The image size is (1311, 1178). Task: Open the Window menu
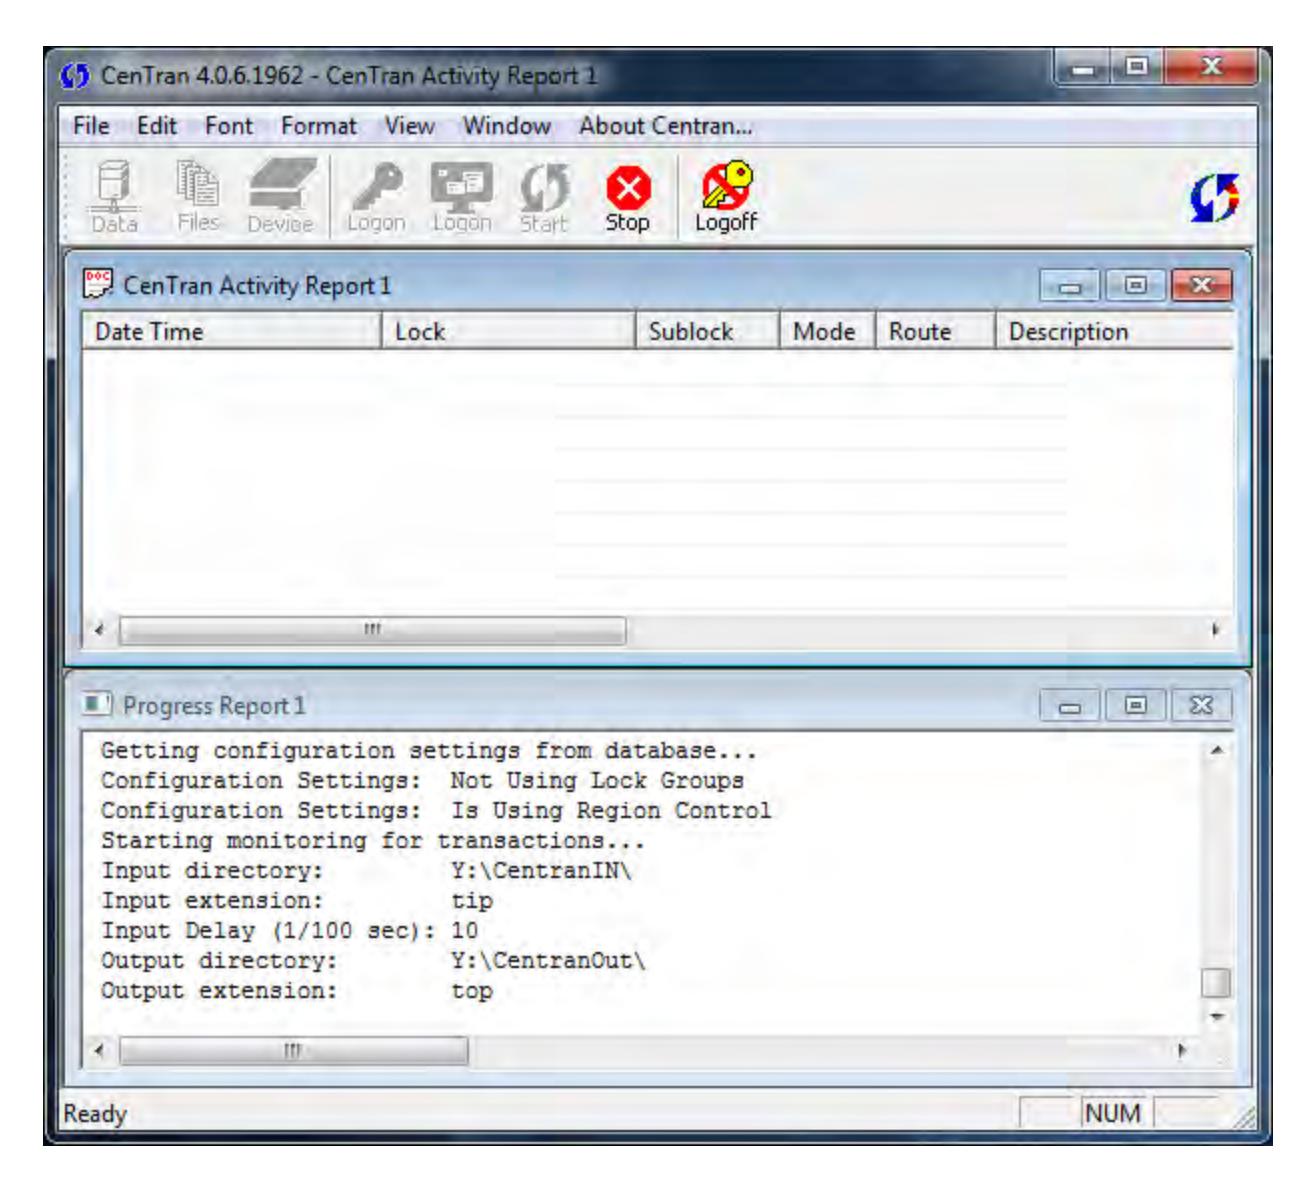click(506, 126)
